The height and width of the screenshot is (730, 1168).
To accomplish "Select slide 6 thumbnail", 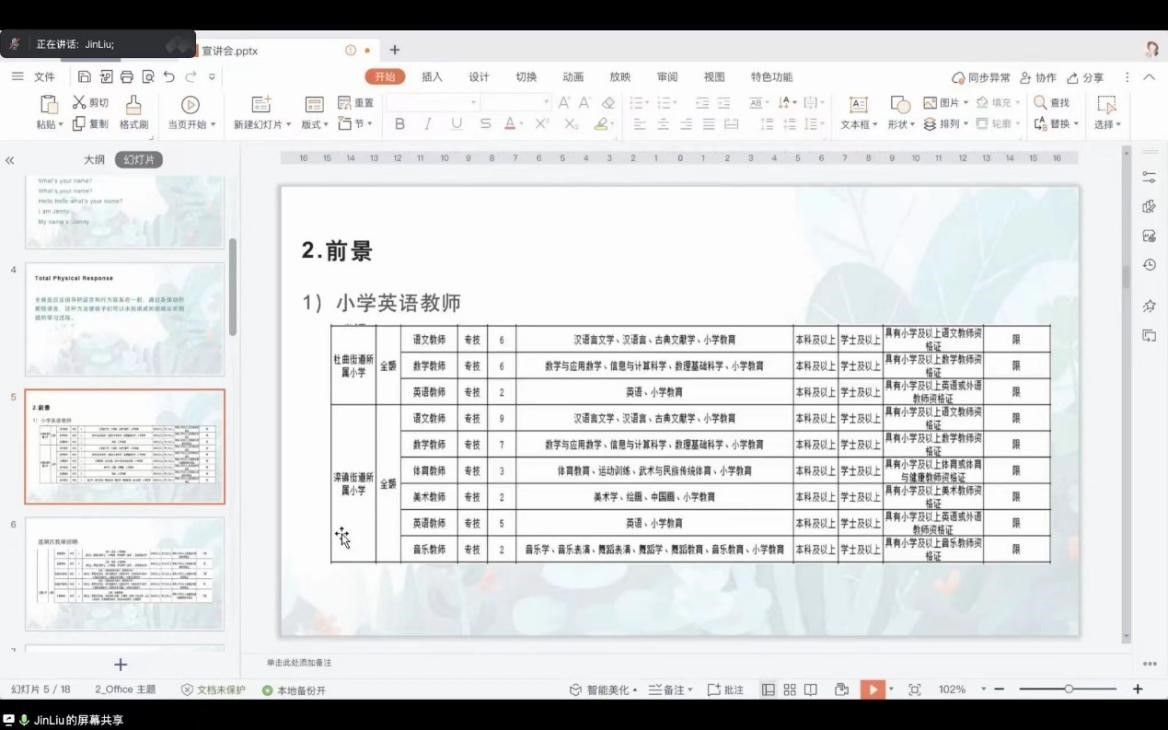I will [124, 574].
